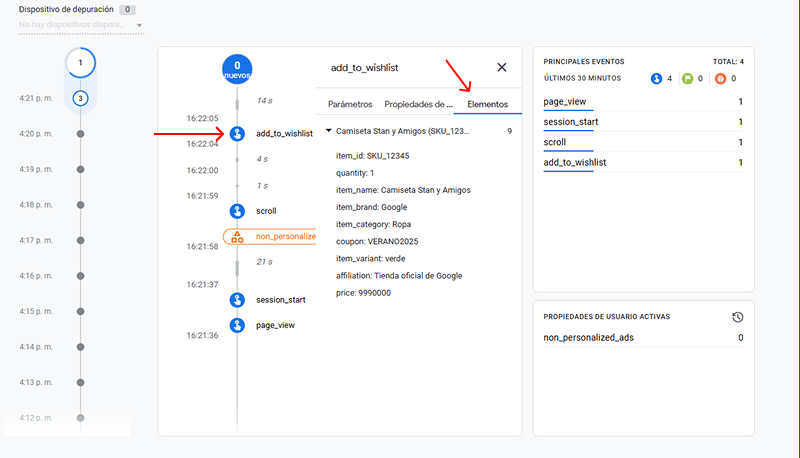Select the 4:20 p. m. timeline dot
This screenshot has width=800, height=458.
(x=80, y=134)
